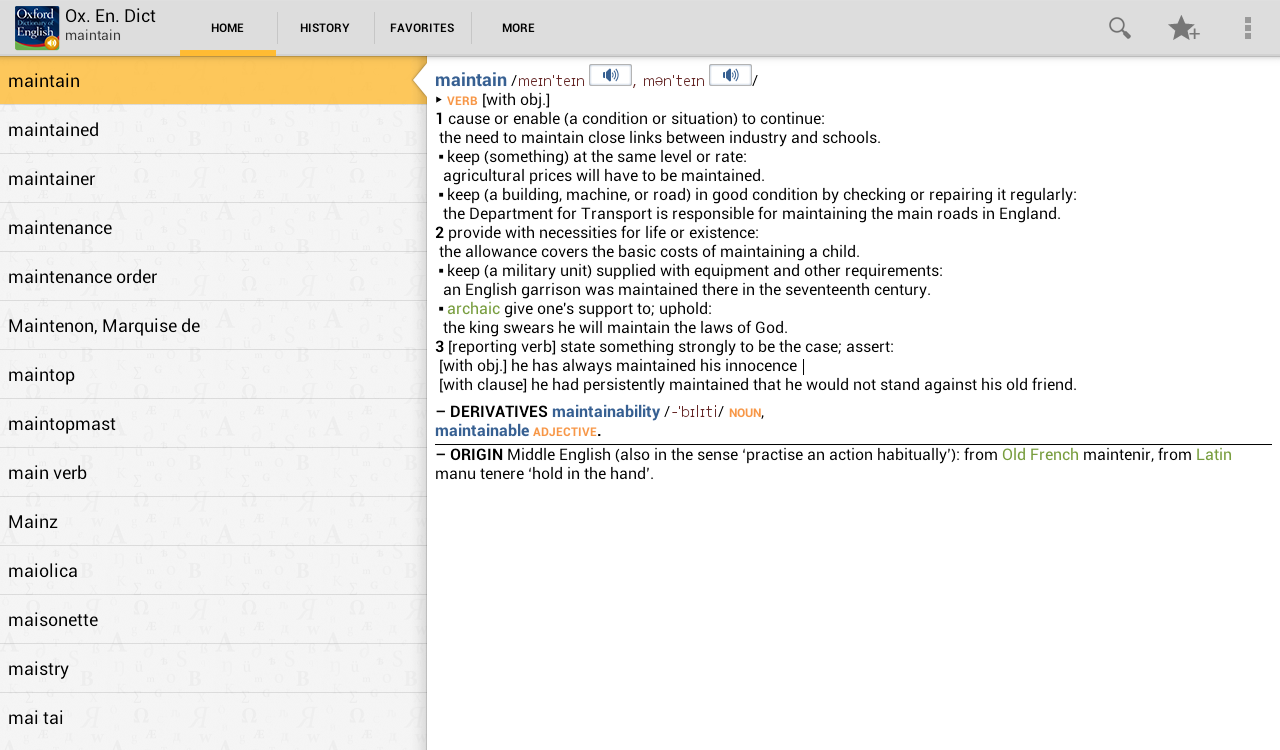
Task: Follow the Old French origin link
Action: (1040, 454)
